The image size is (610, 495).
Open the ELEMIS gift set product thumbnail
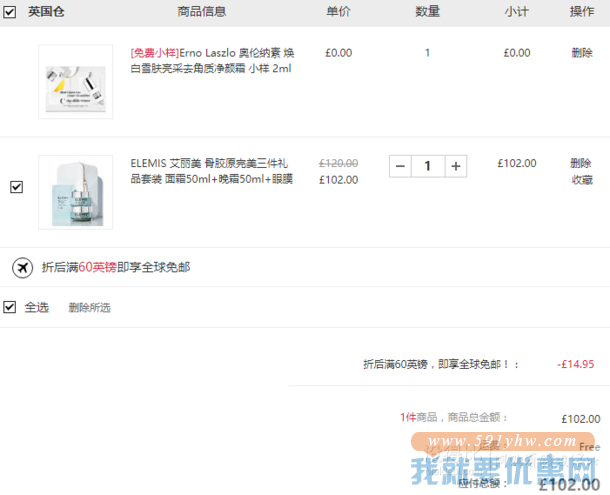pyautogui.click(x=75, y=192)
